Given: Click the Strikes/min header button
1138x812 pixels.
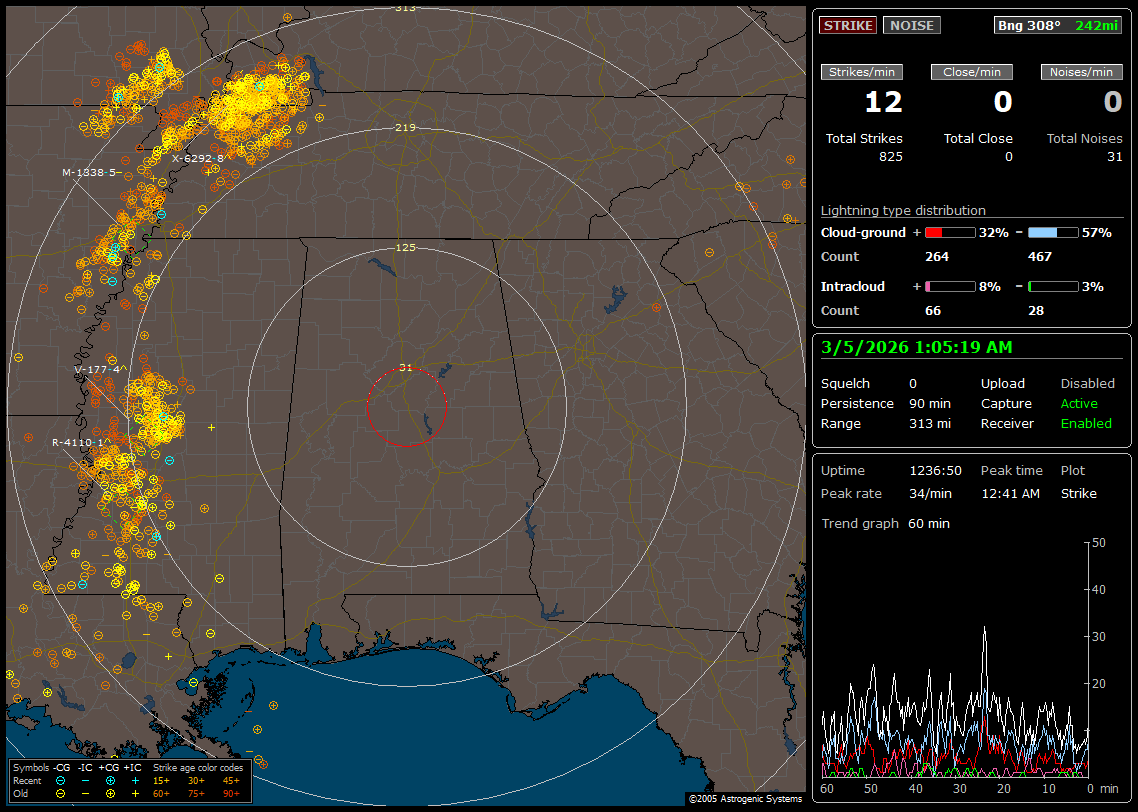Looking at the screenshot, I should click(862, 72).
